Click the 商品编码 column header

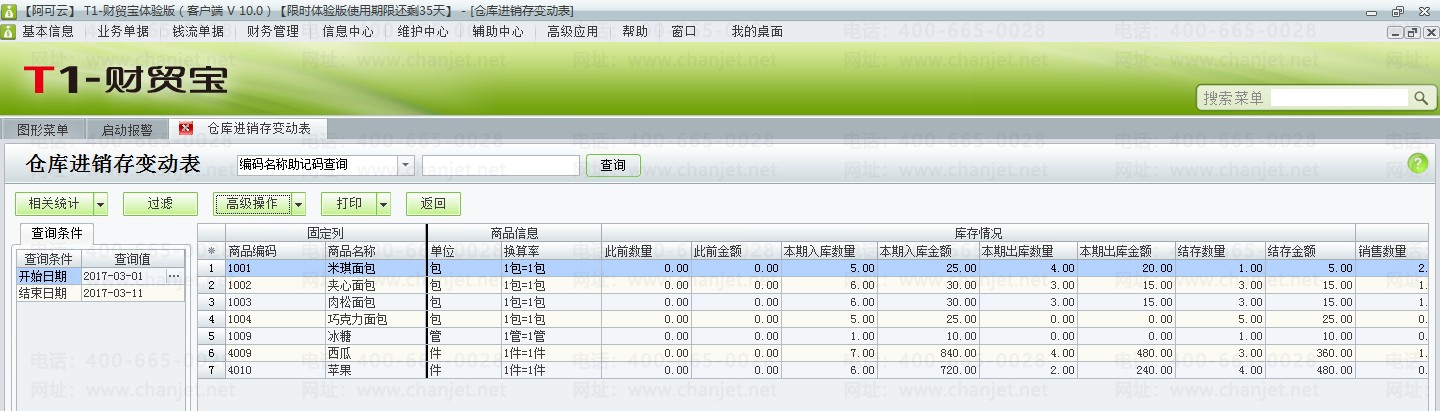point(275,251)
